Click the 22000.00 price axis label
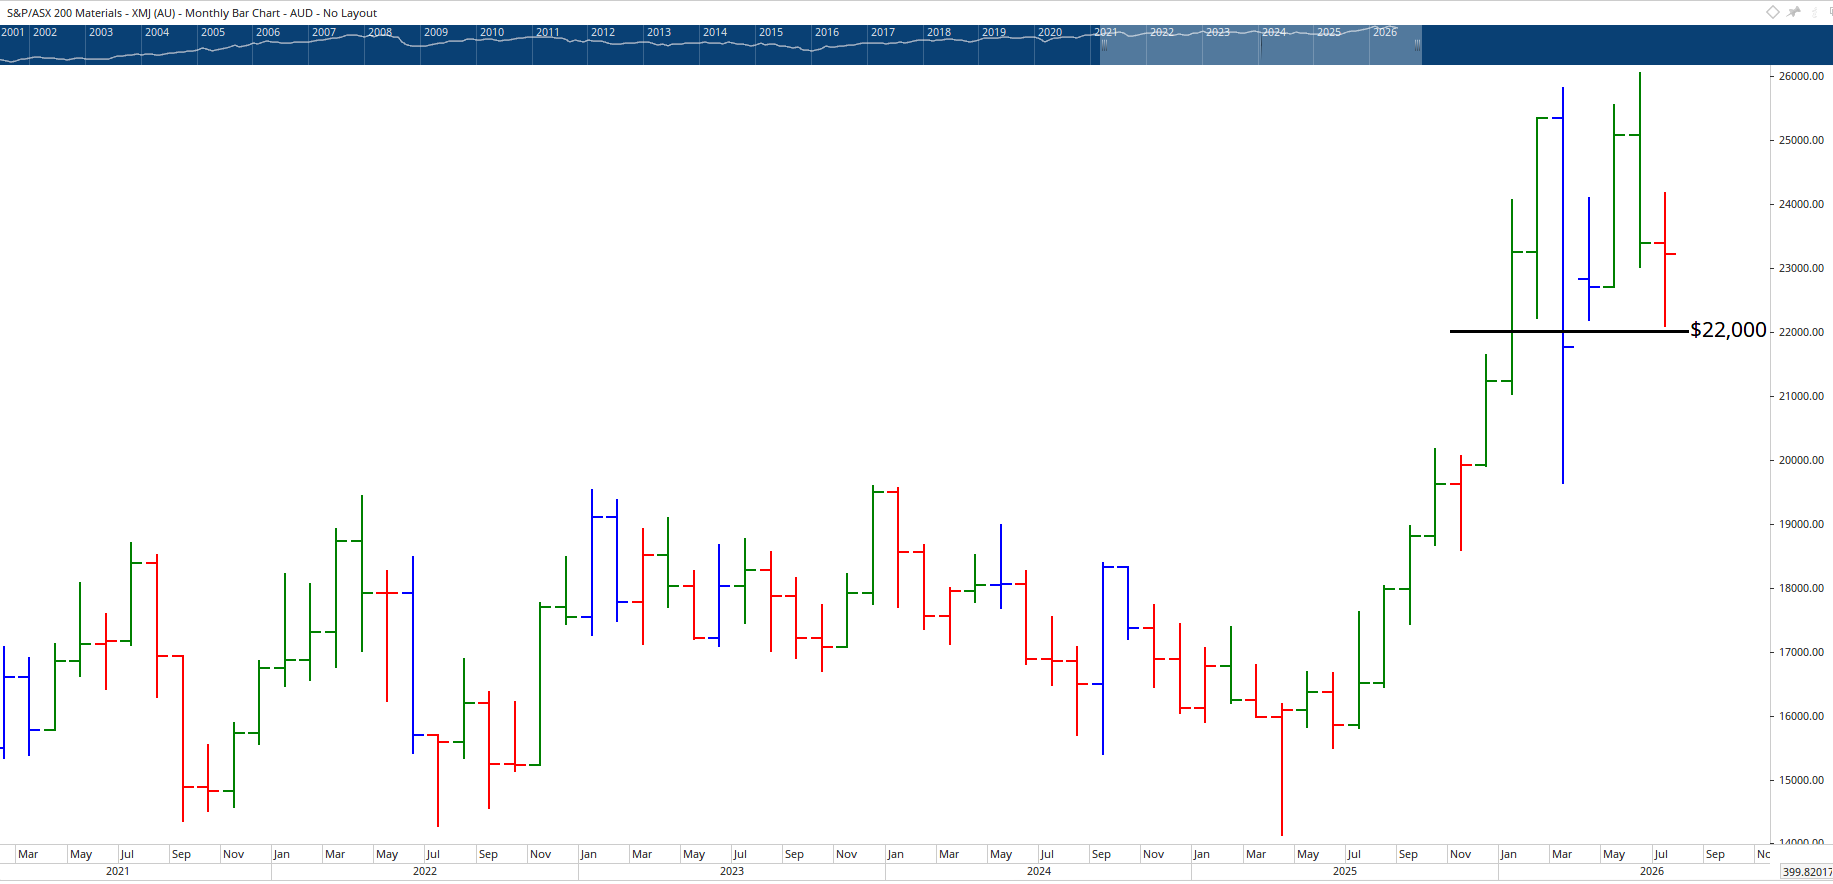 coord(1801,332)
